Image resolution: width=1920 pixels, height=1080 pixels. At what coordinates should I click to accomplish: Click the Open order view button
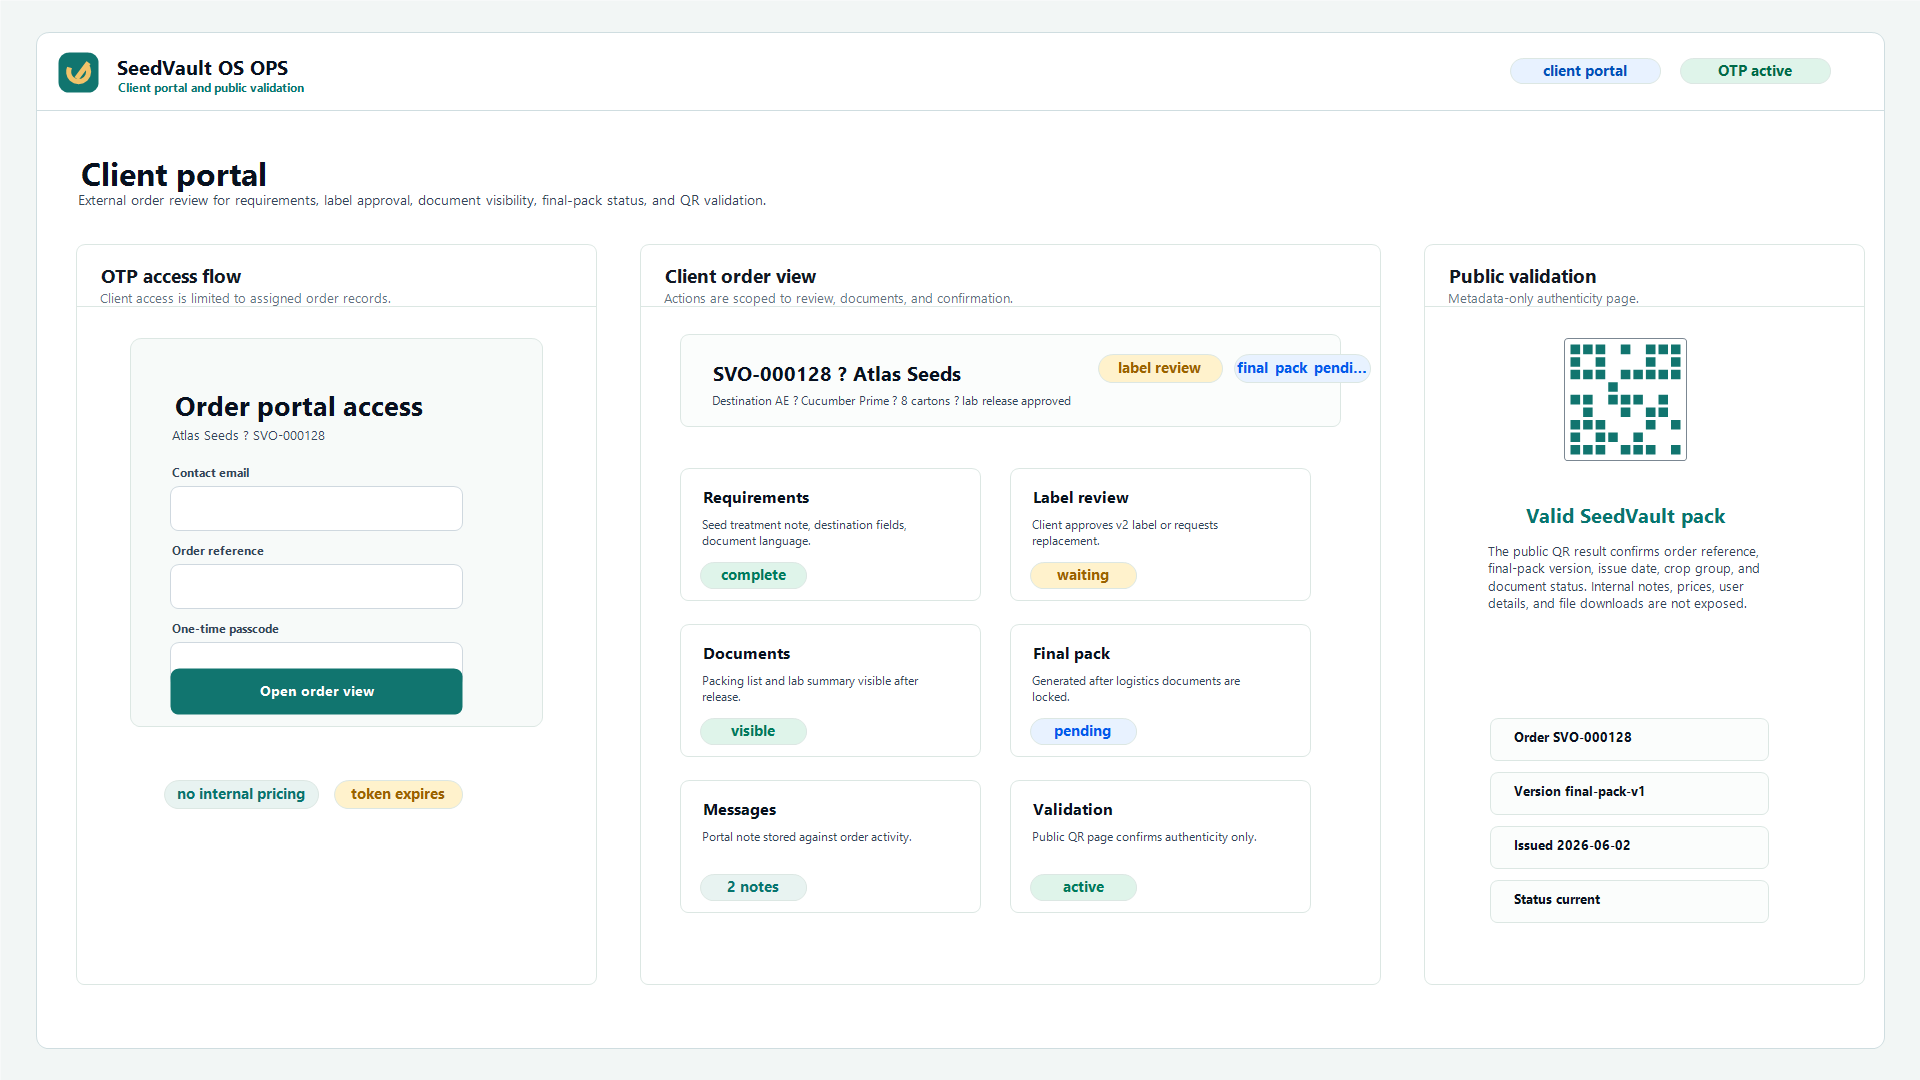(316, 691)
